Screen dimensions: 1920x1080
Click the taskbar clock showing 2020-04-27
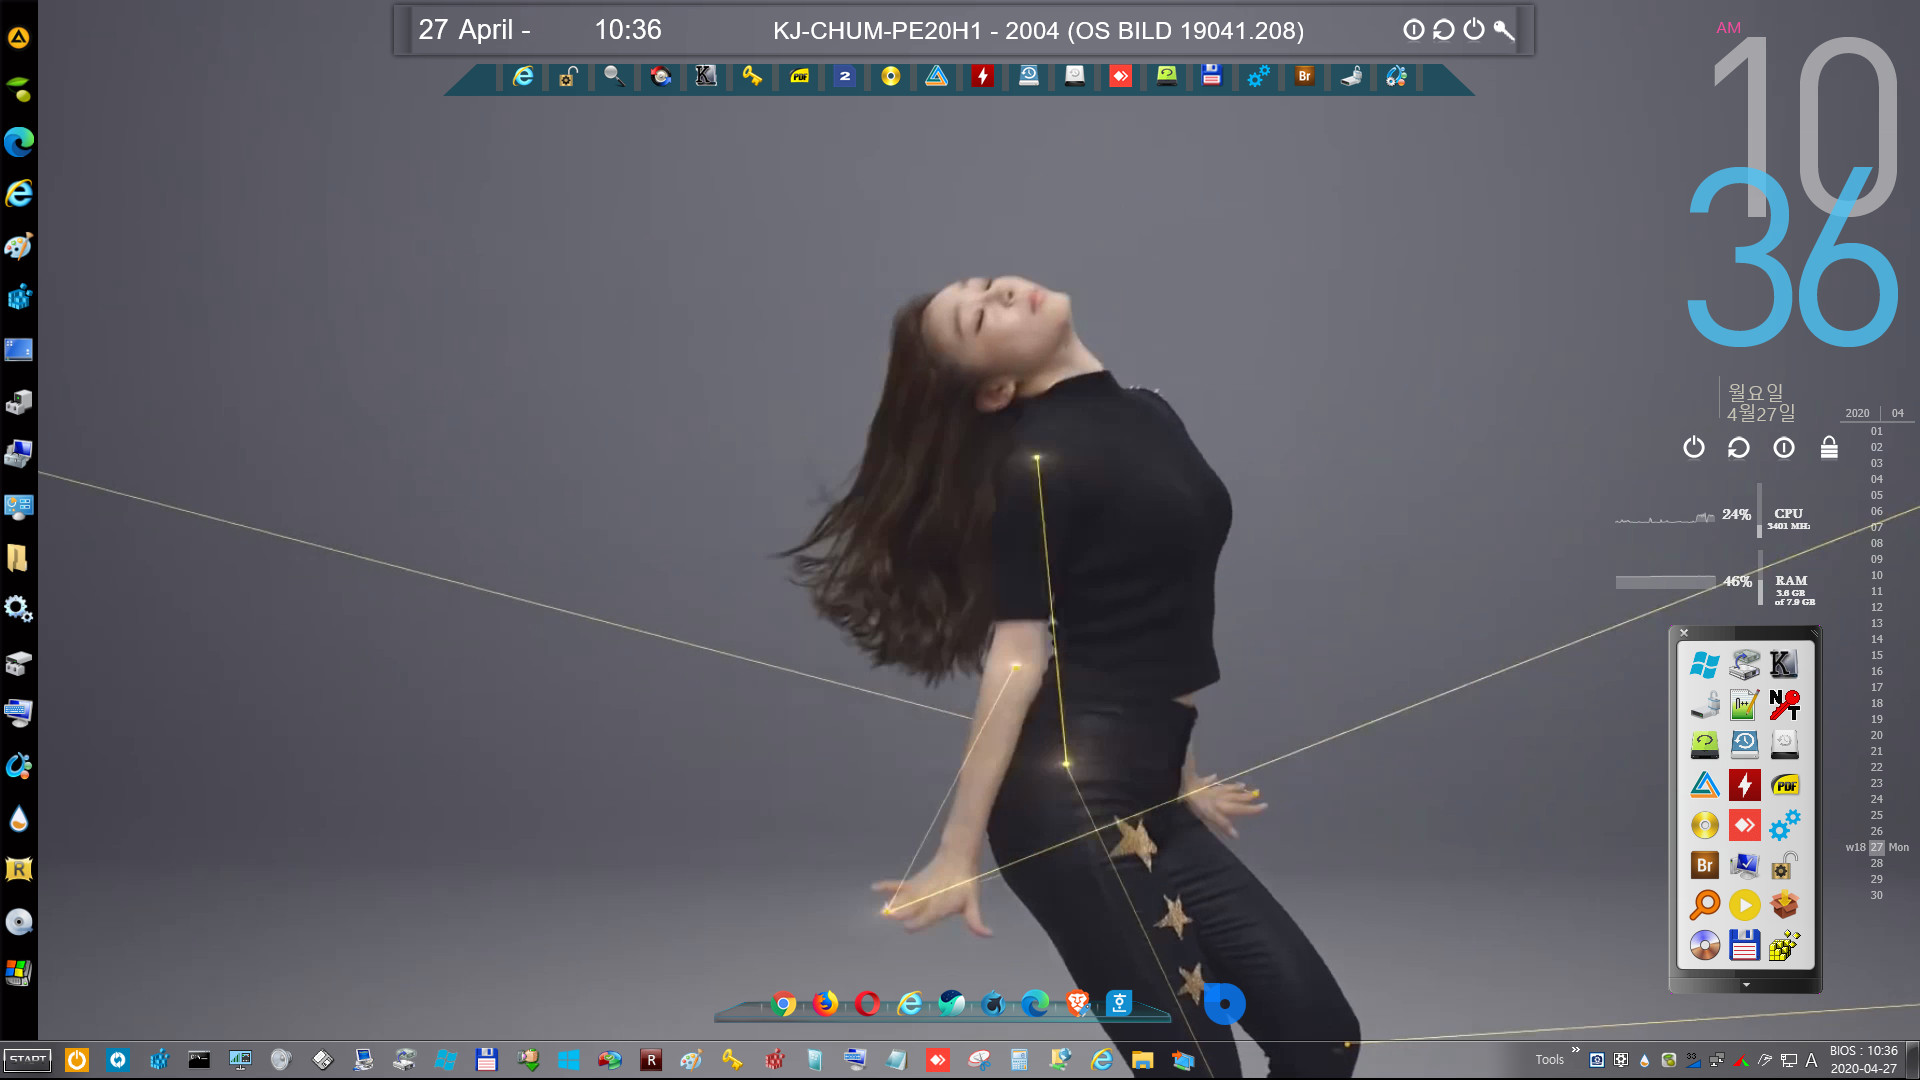pyautogui.click(x=1863, y=1059)
